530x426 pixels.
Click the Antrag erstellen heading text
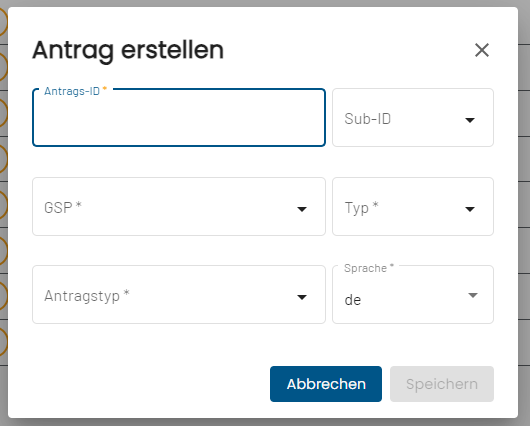[x=128, y=51]
